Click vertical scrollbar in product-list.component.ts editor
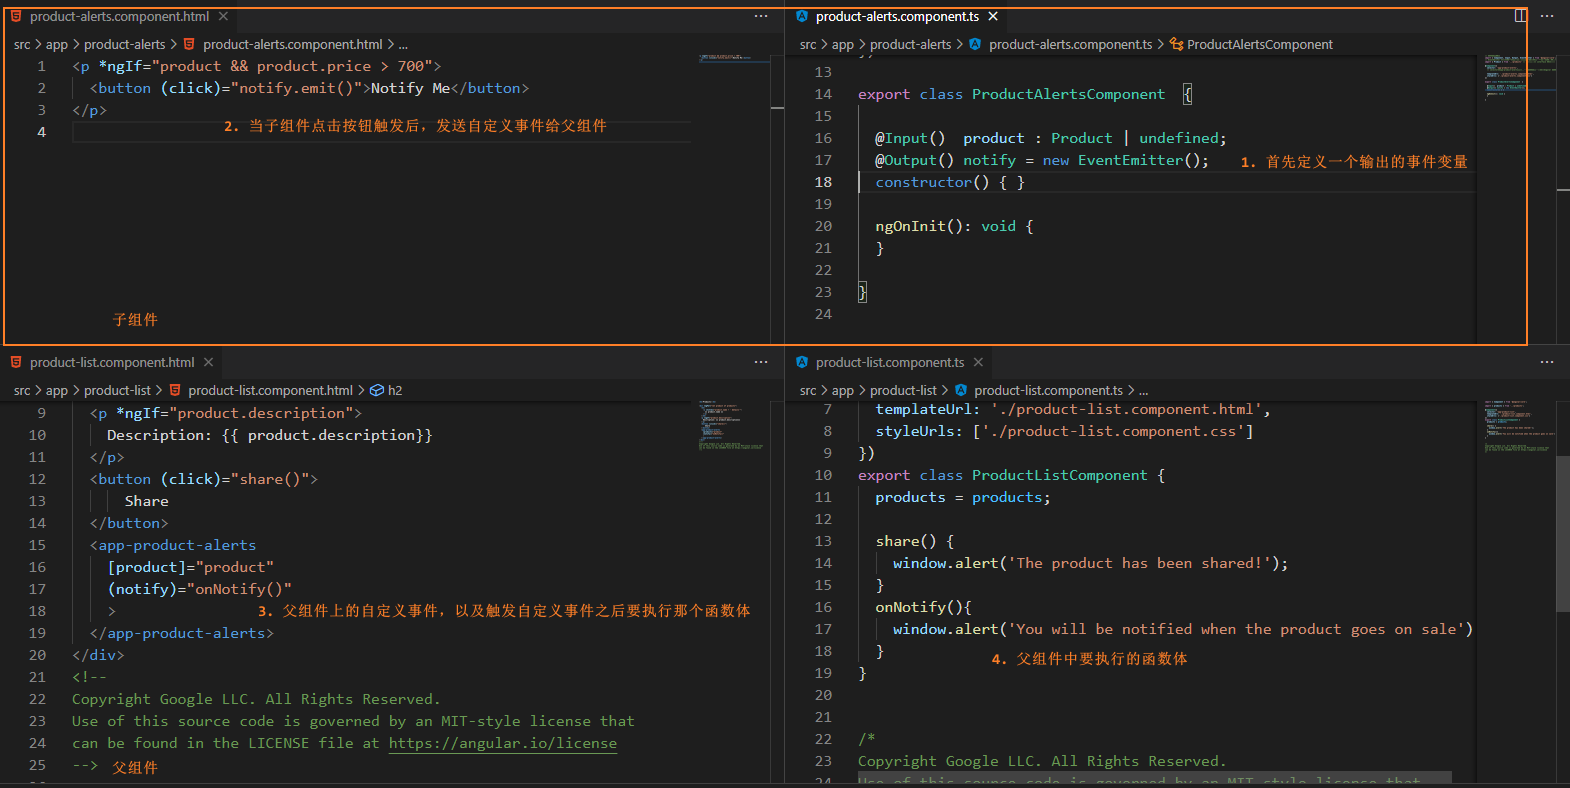Image resolution: width=1570 pixels, height=788 pixels. 1563,535
